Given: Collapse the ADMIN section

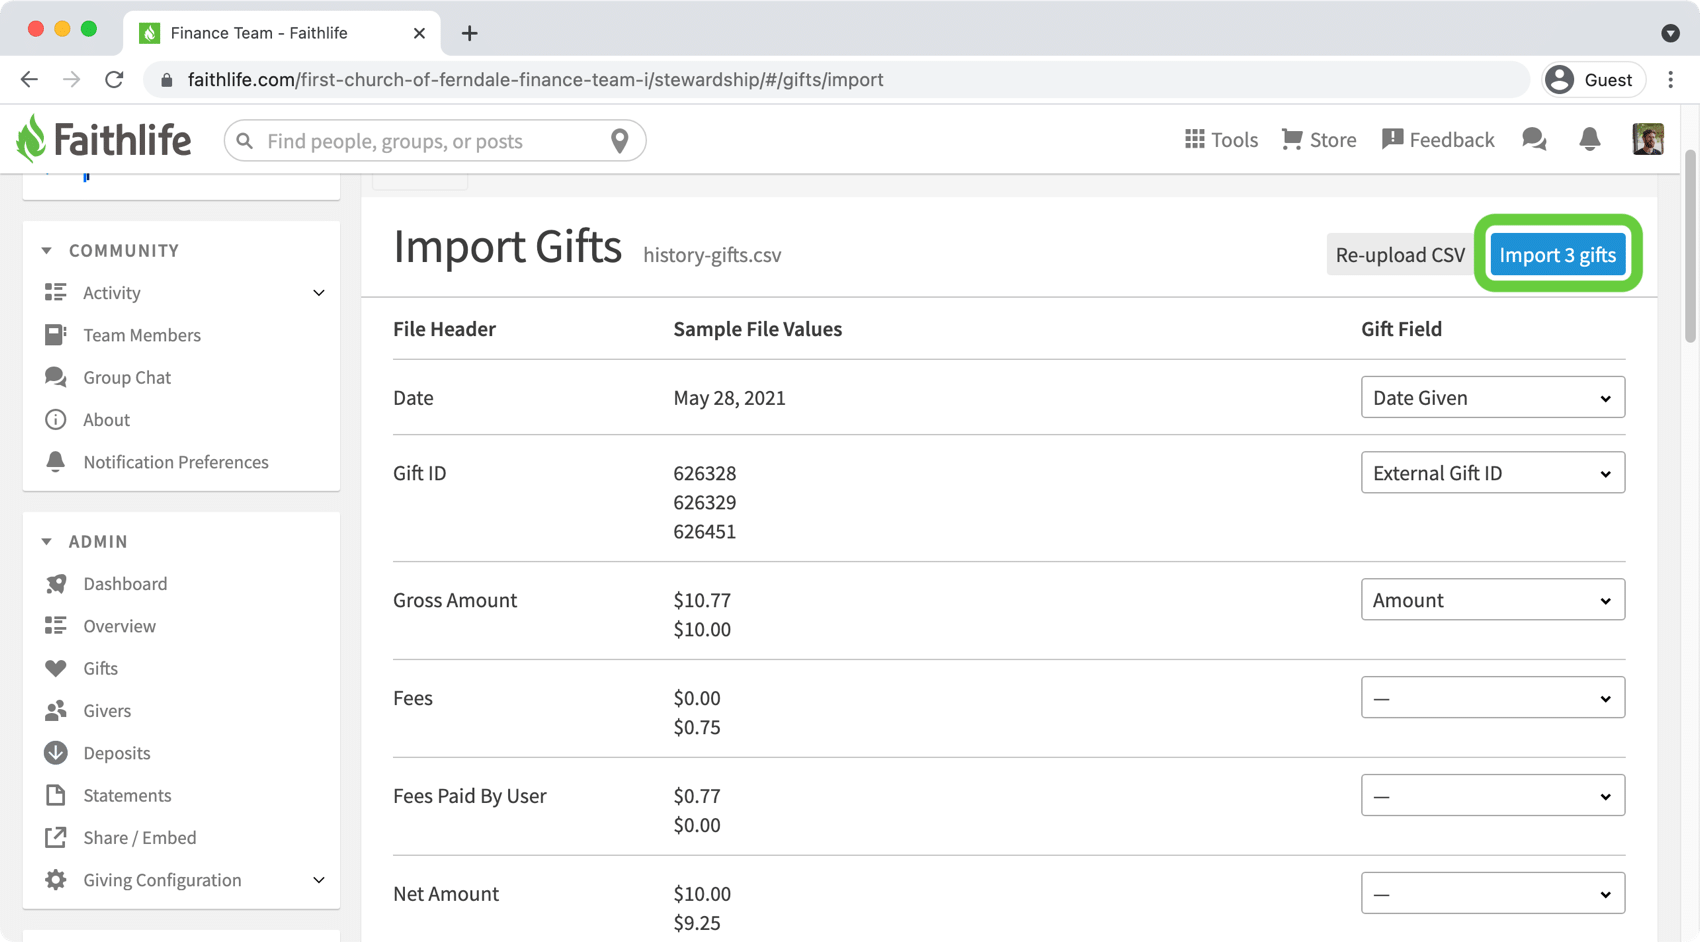Looking at the screenshot, I should point(46,541).
